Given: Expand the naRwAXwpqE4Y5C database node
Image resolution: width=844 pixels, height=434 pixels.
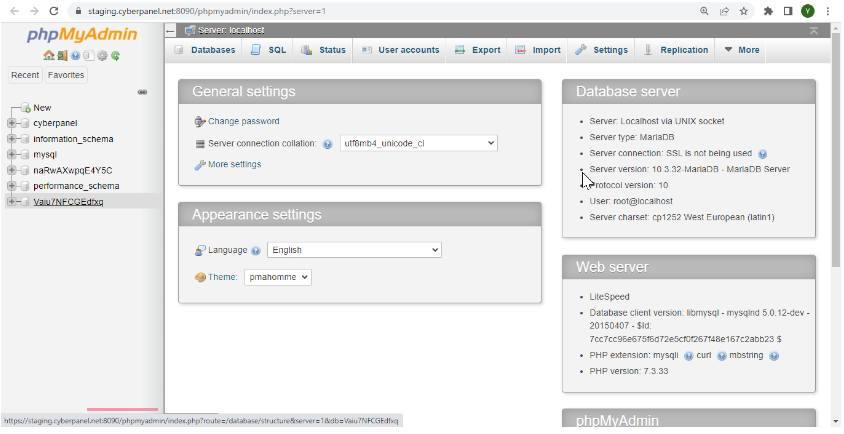Looking at the screenshot, I should pos(11,171).
